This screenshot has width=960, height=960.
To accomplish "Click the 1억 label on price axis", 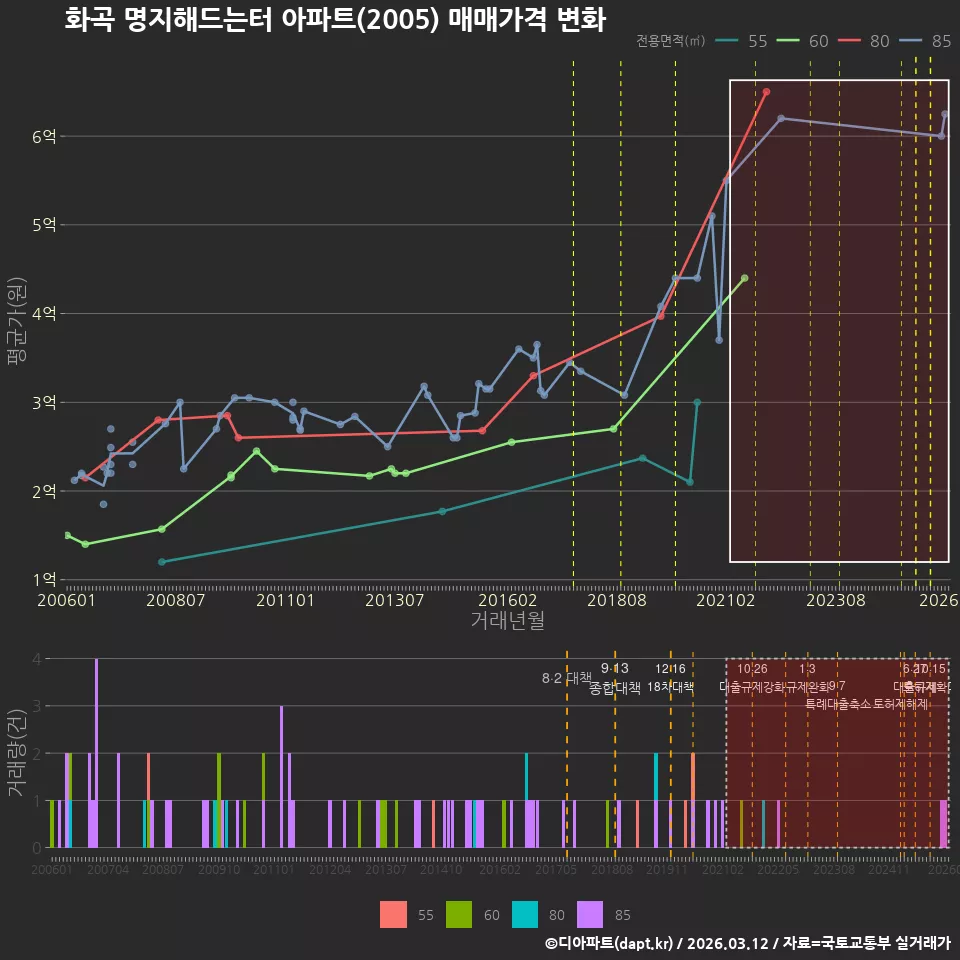I will 44,579.
